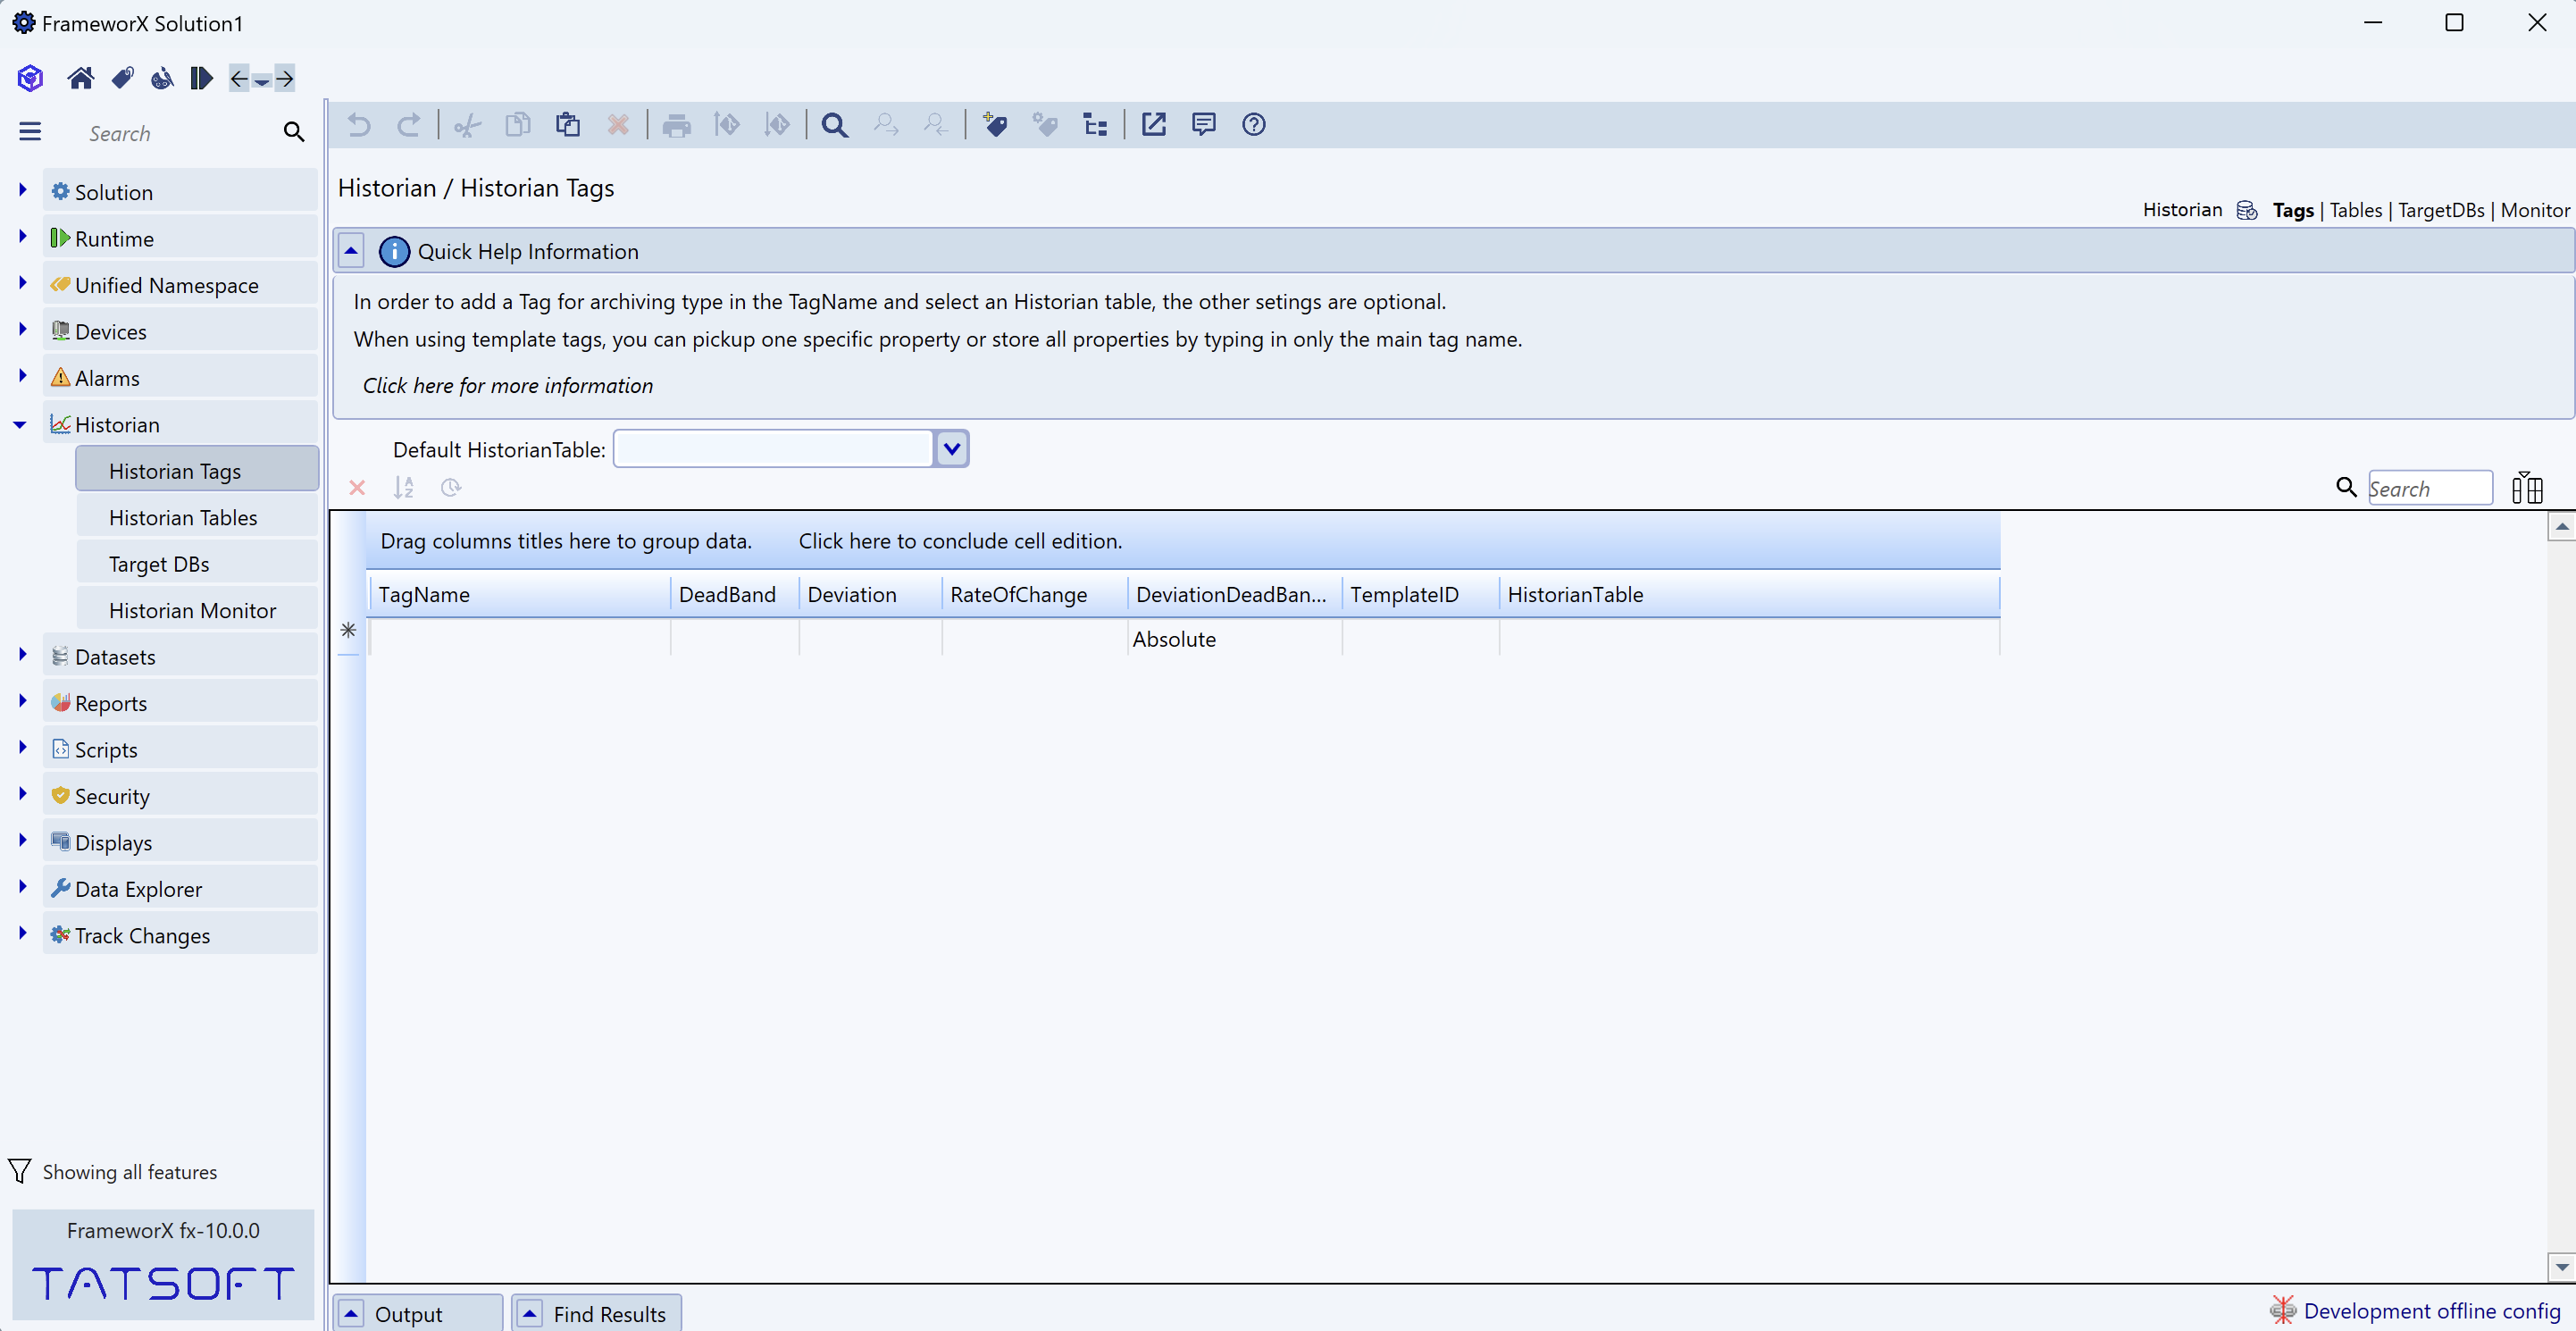
Task: Collapse the Quick Help Information panel
Action: click(x=351, y=251)
